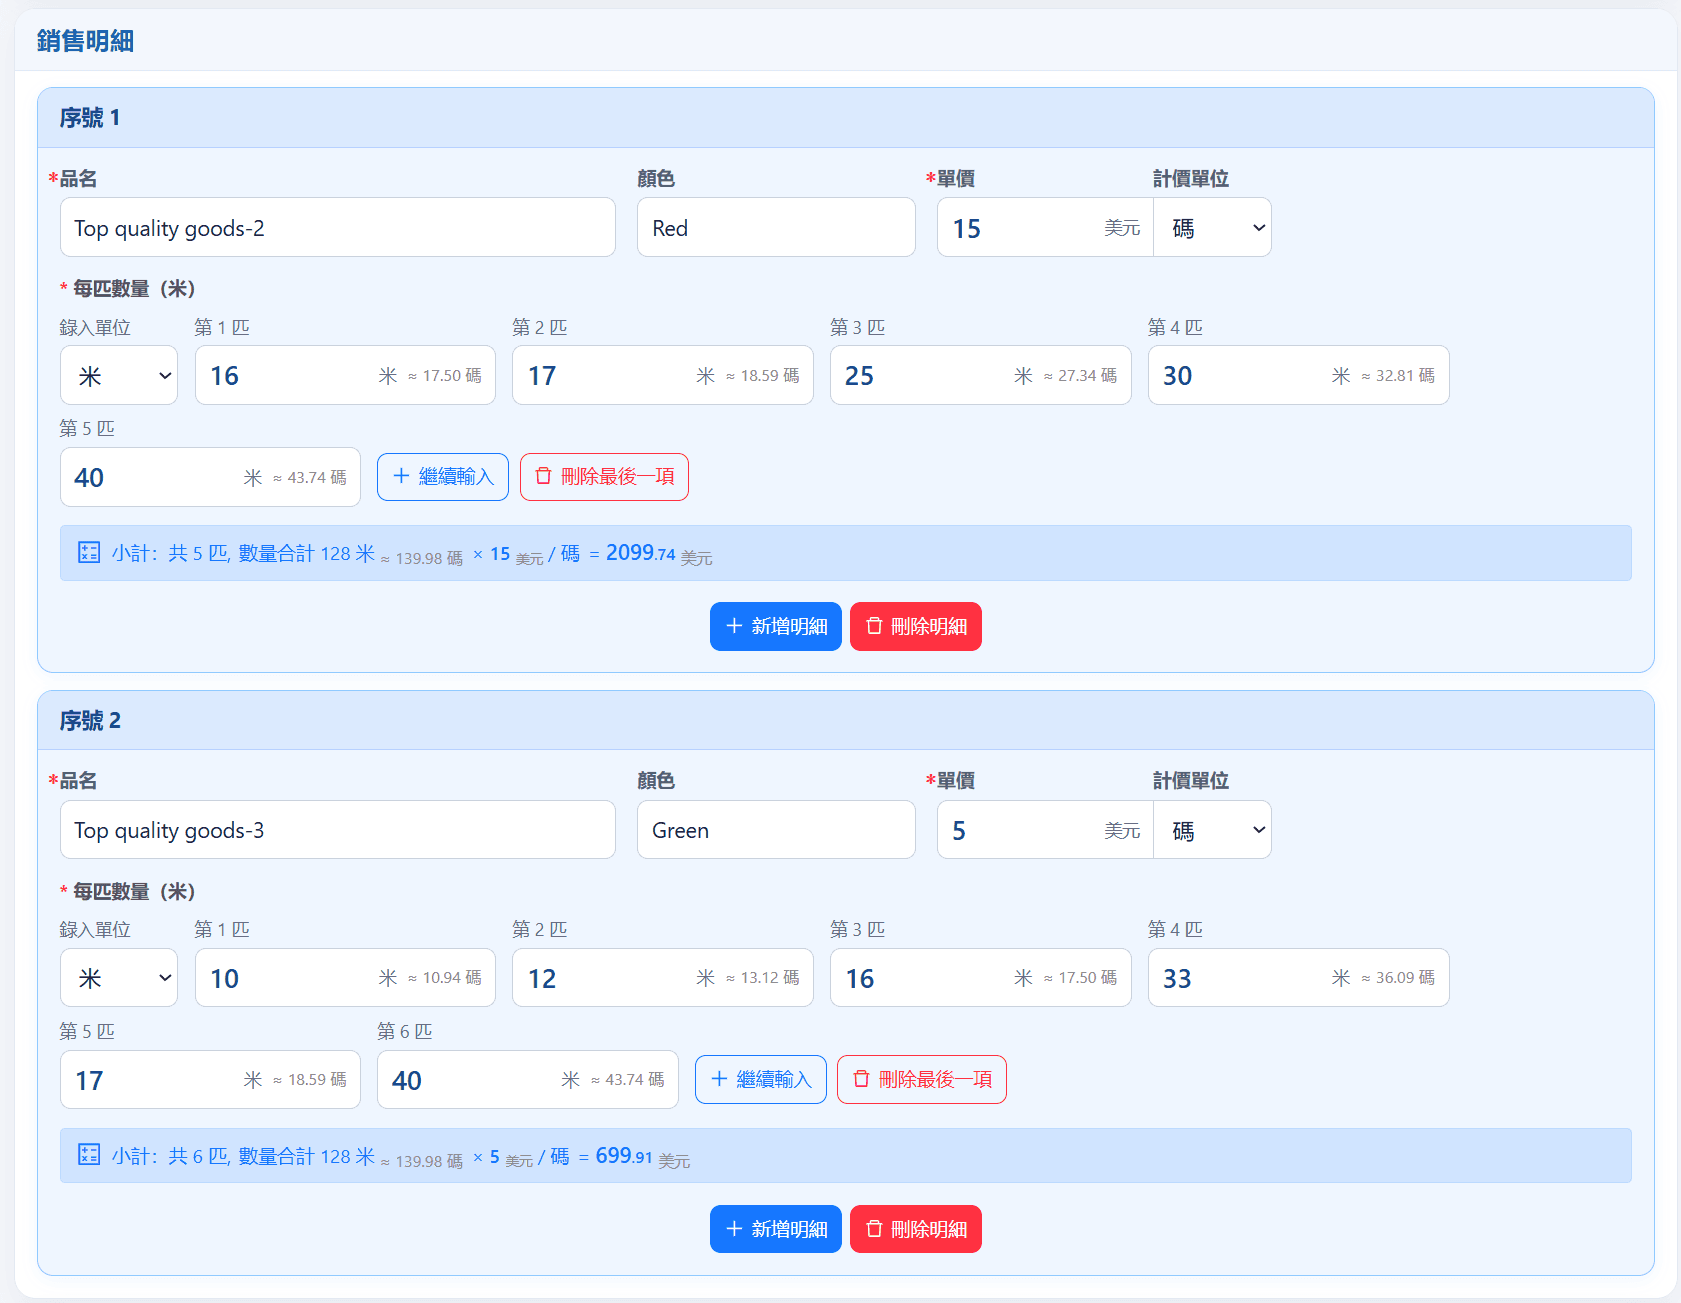Click color field containing Green

pyautogui.click(x=776, y=829)
